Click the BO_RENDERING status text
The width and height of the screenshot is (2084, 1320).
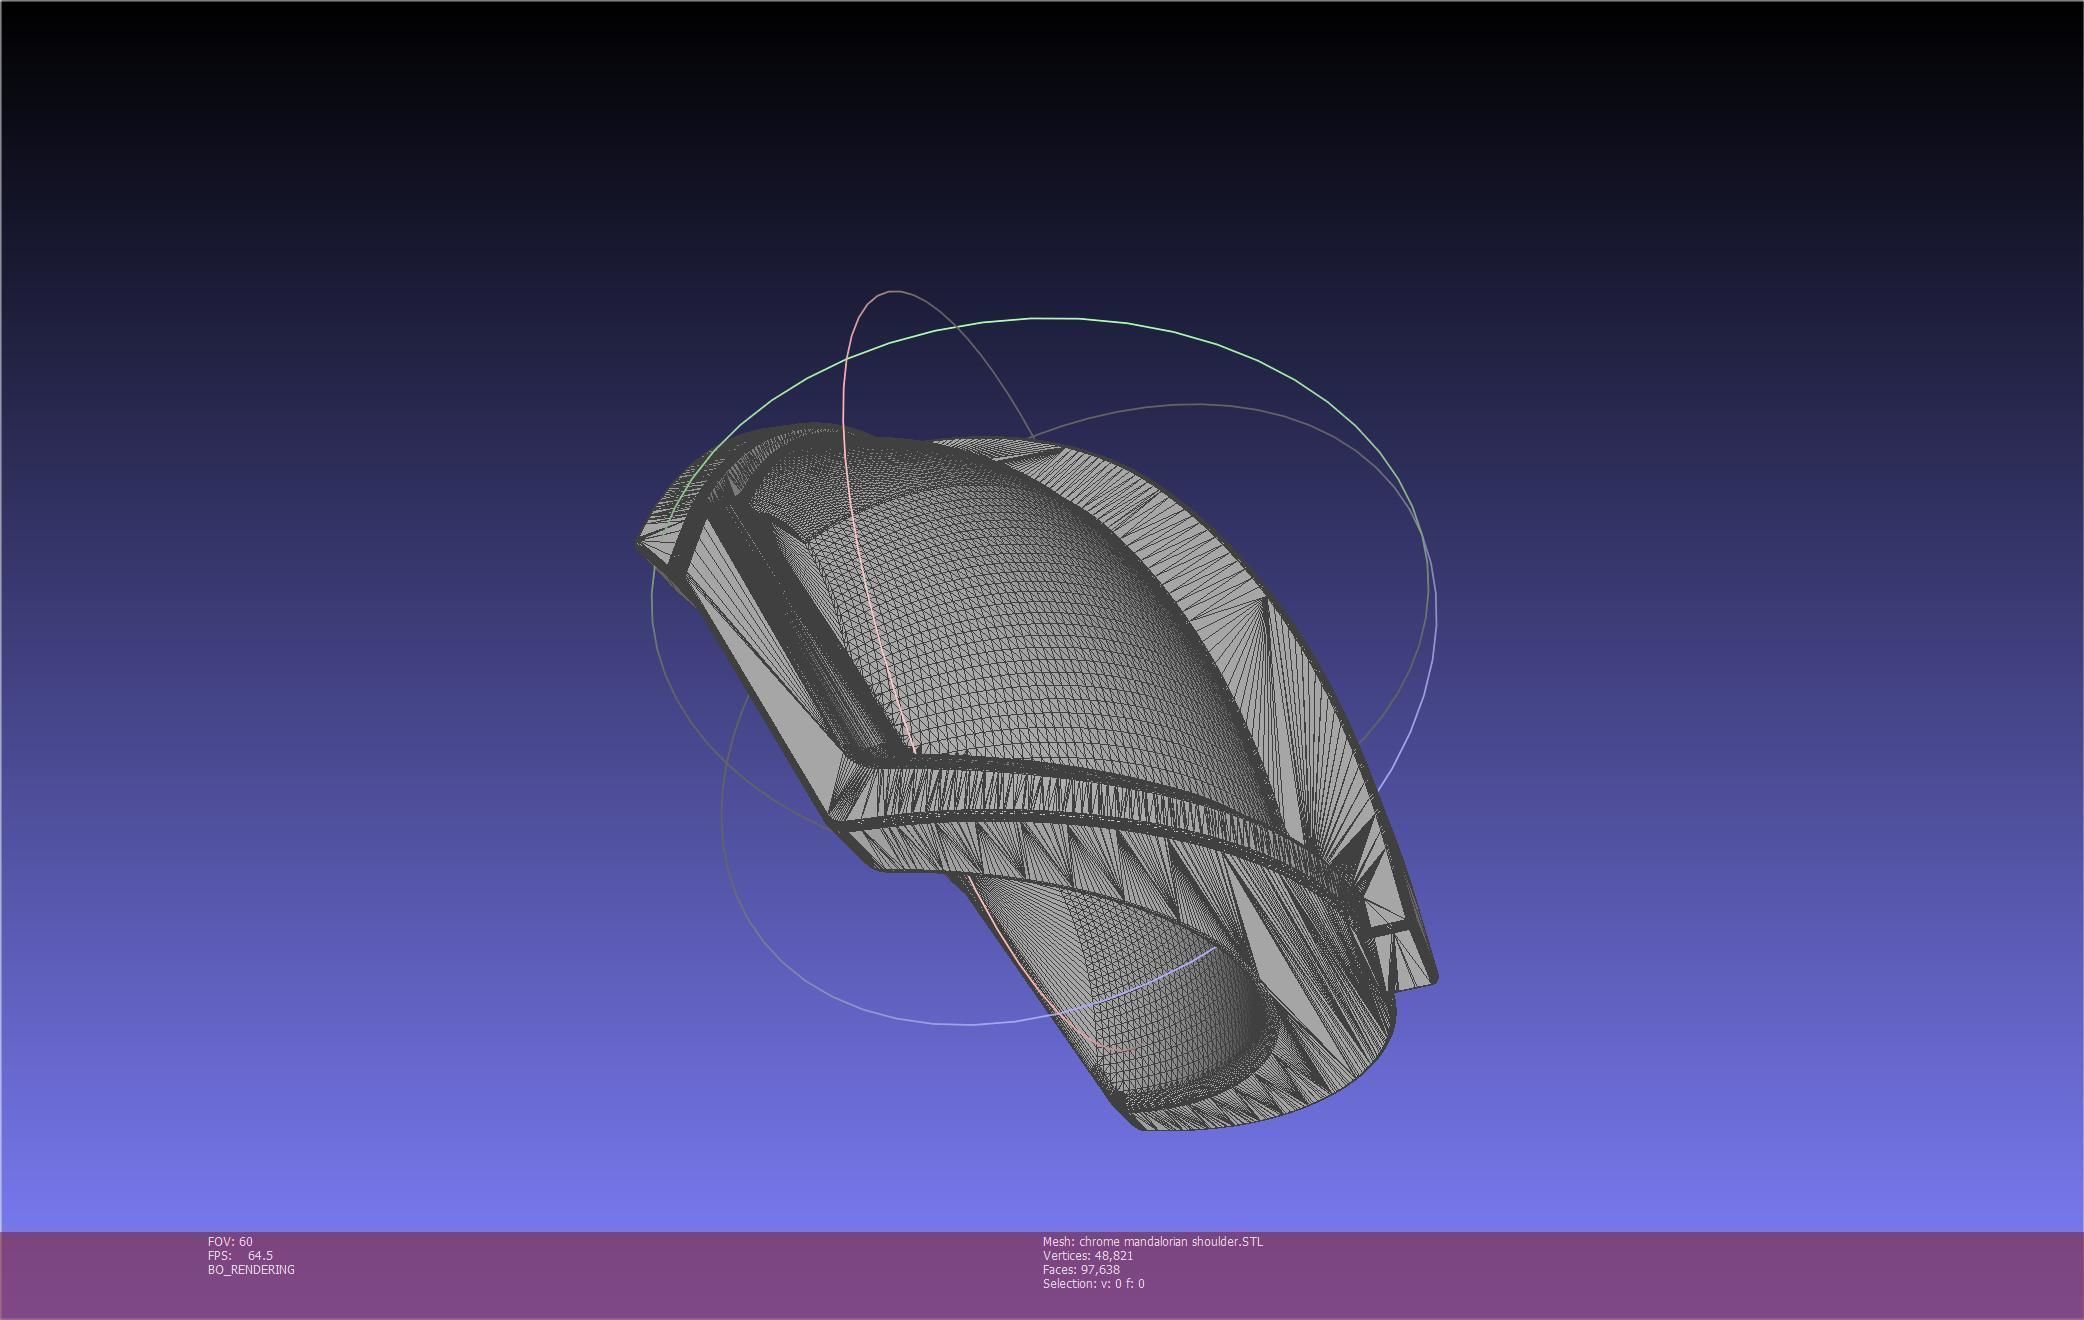pyautogui.click(x=251, y=1269)
